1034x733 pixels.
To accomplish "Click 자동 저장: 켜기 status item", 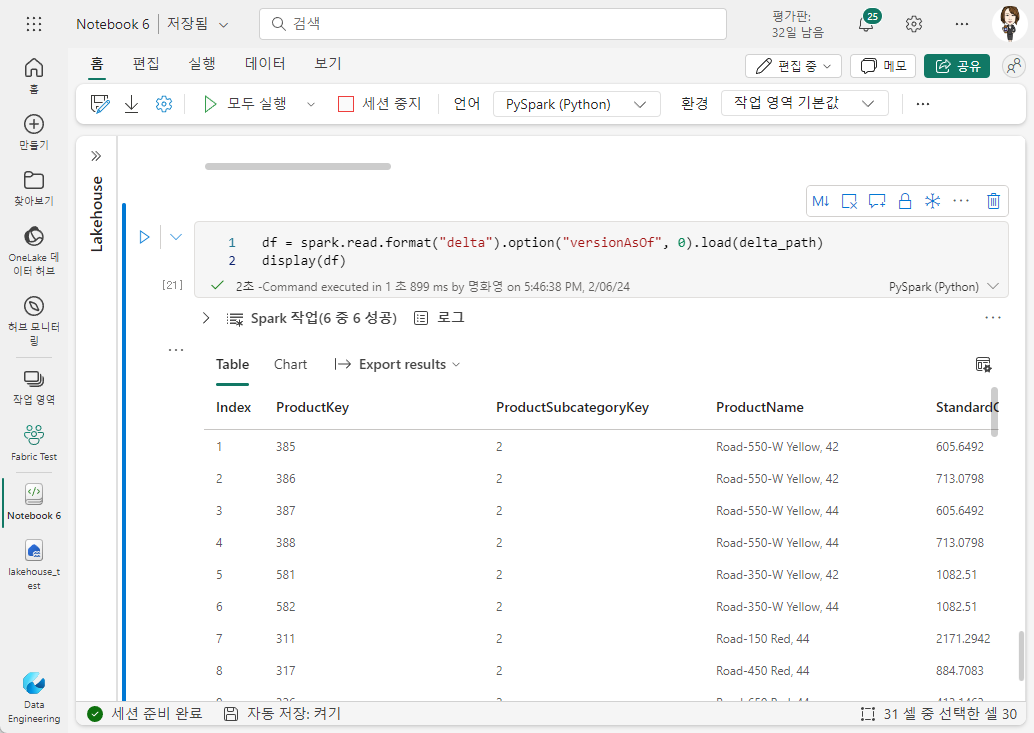I will point(282,713).
